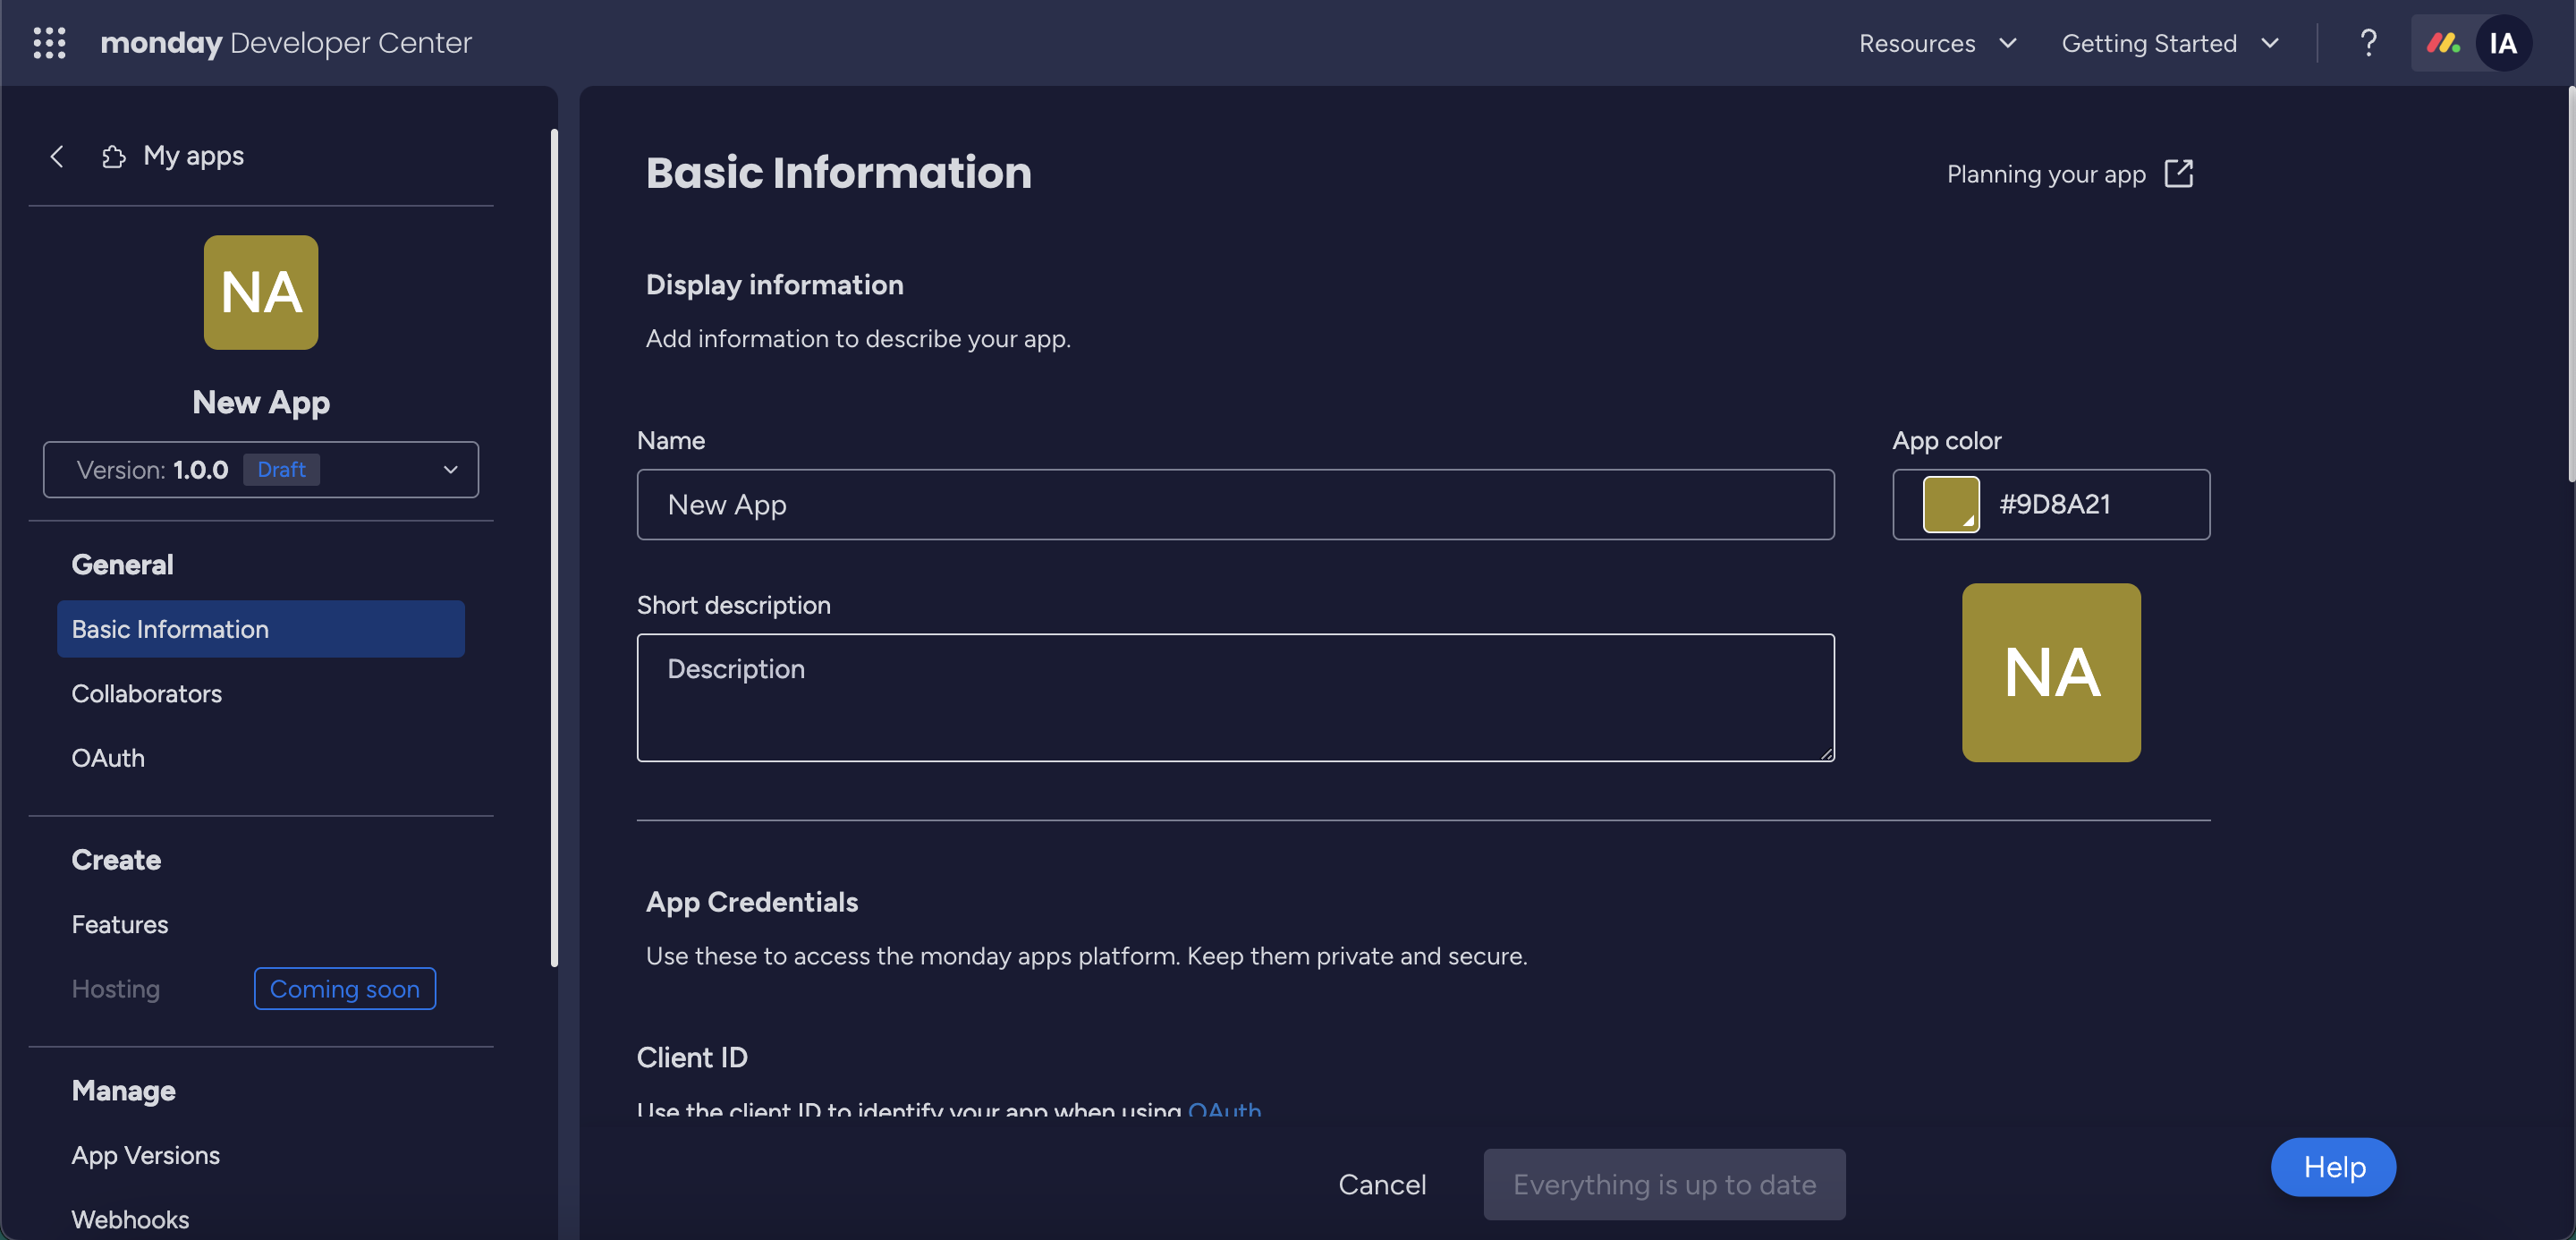Click the external link icon for Planning your app
2576x1240 pixels.
[x=2179, y=174]
